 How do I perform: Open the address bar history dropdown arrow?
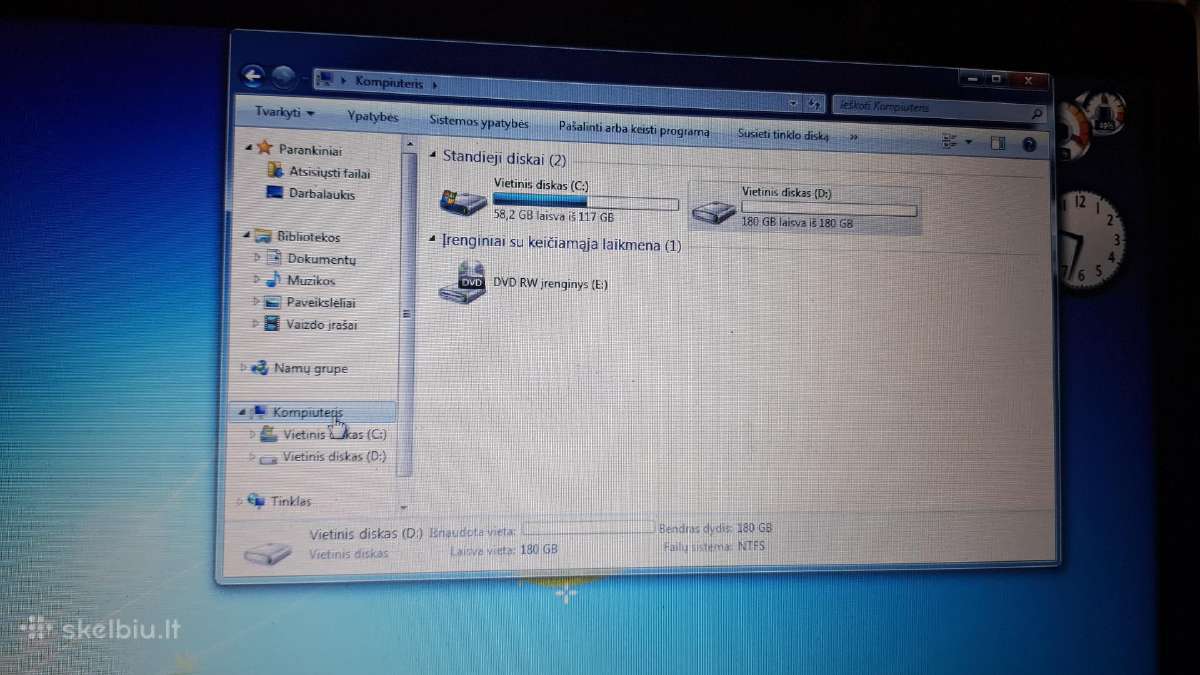[793, 103]
